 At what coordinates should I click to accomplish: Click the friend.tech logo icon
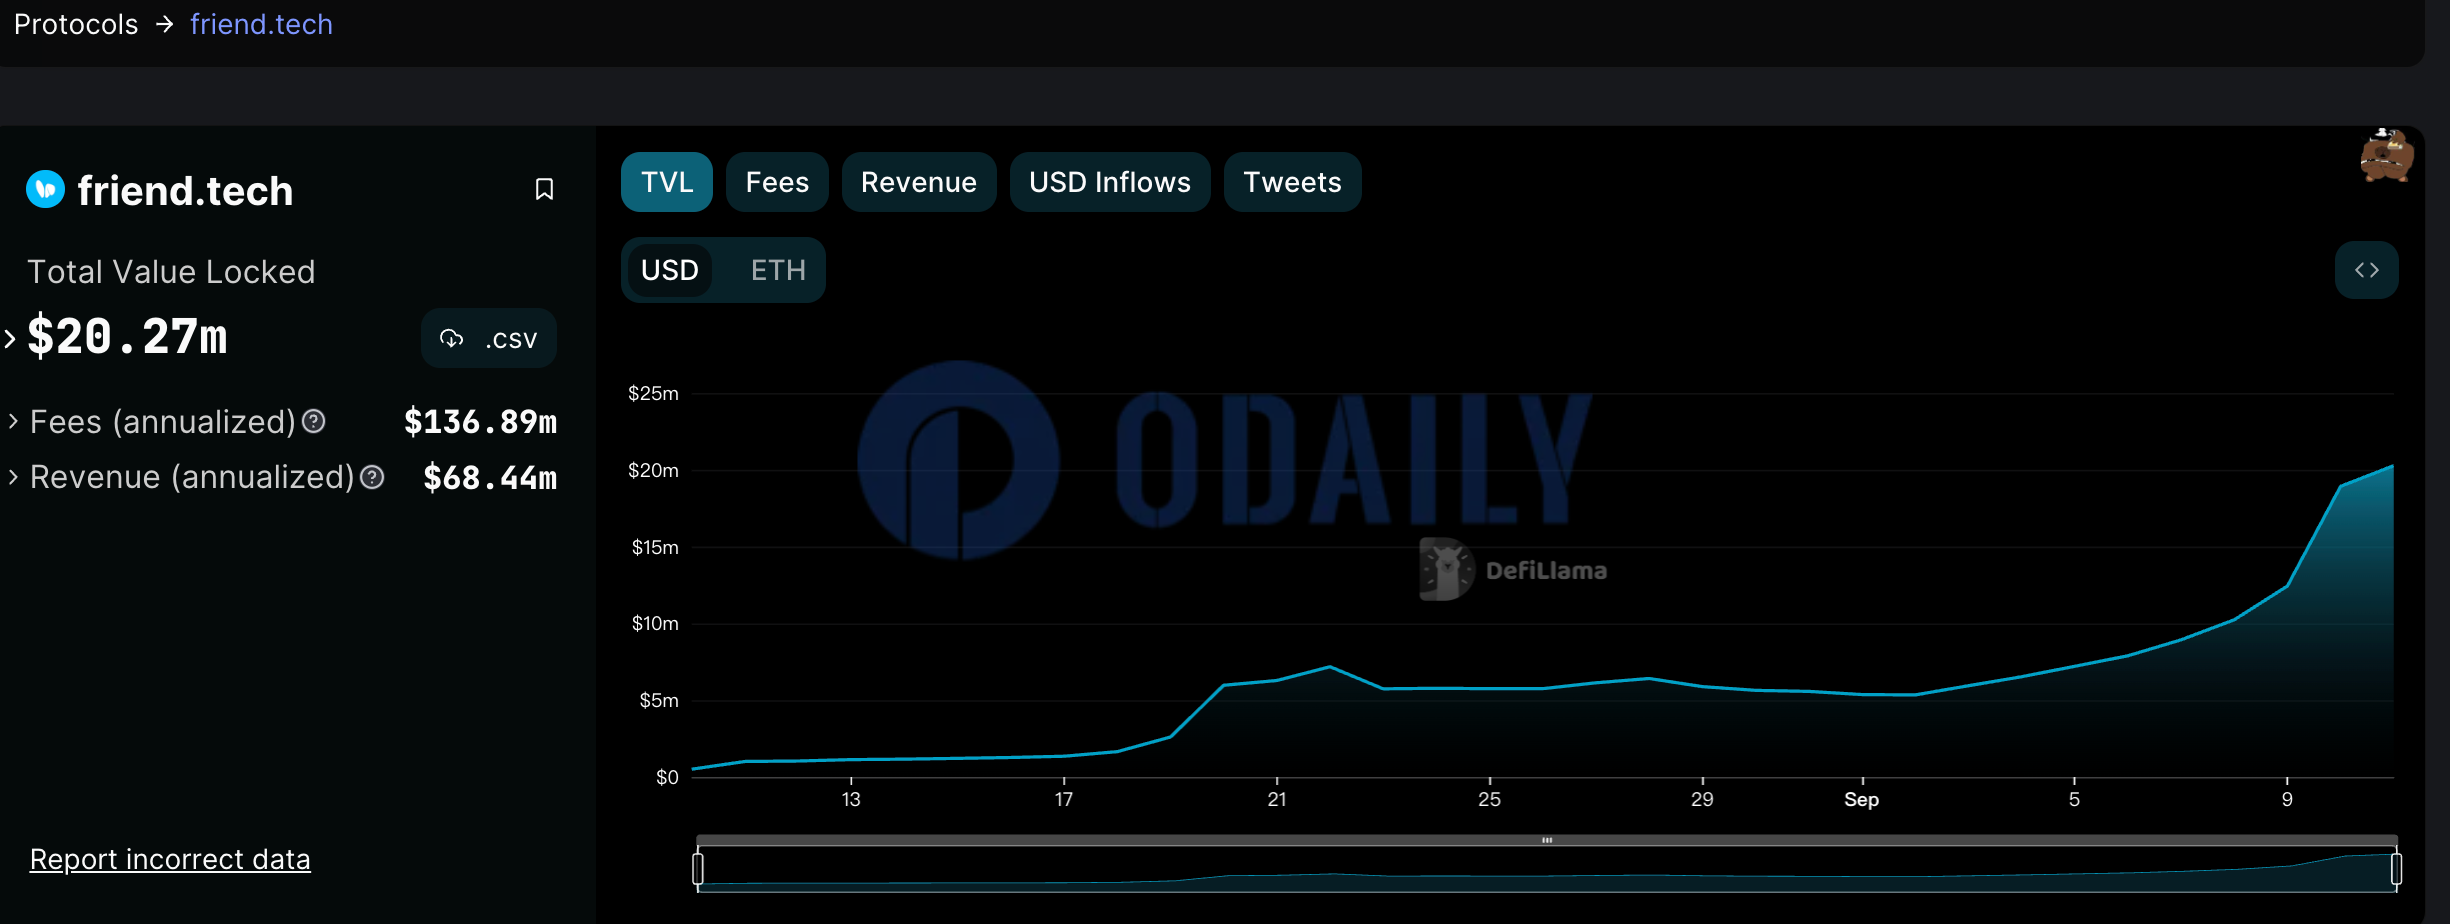(x=45, y=189)
